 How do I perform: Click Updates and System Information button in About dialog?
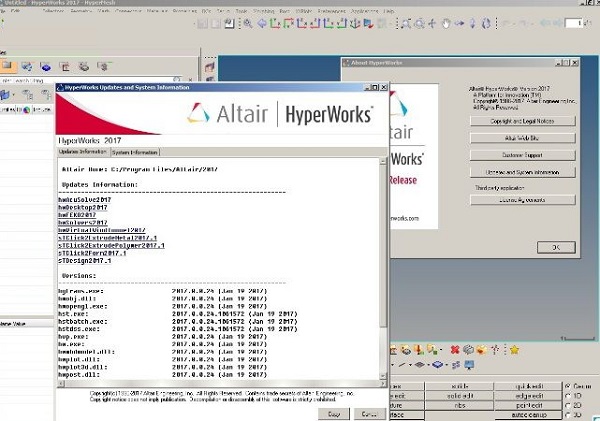523,172
